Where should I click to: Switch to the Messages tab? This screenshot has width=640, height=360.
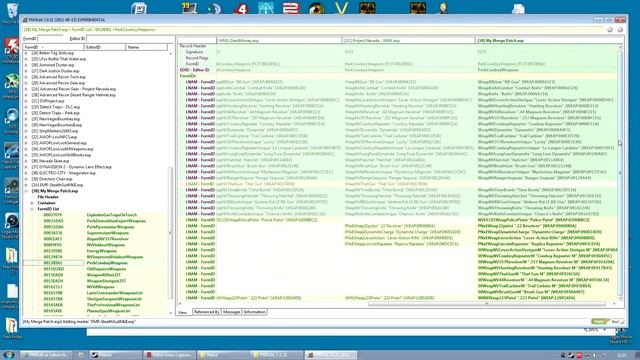tap(231, 312)
